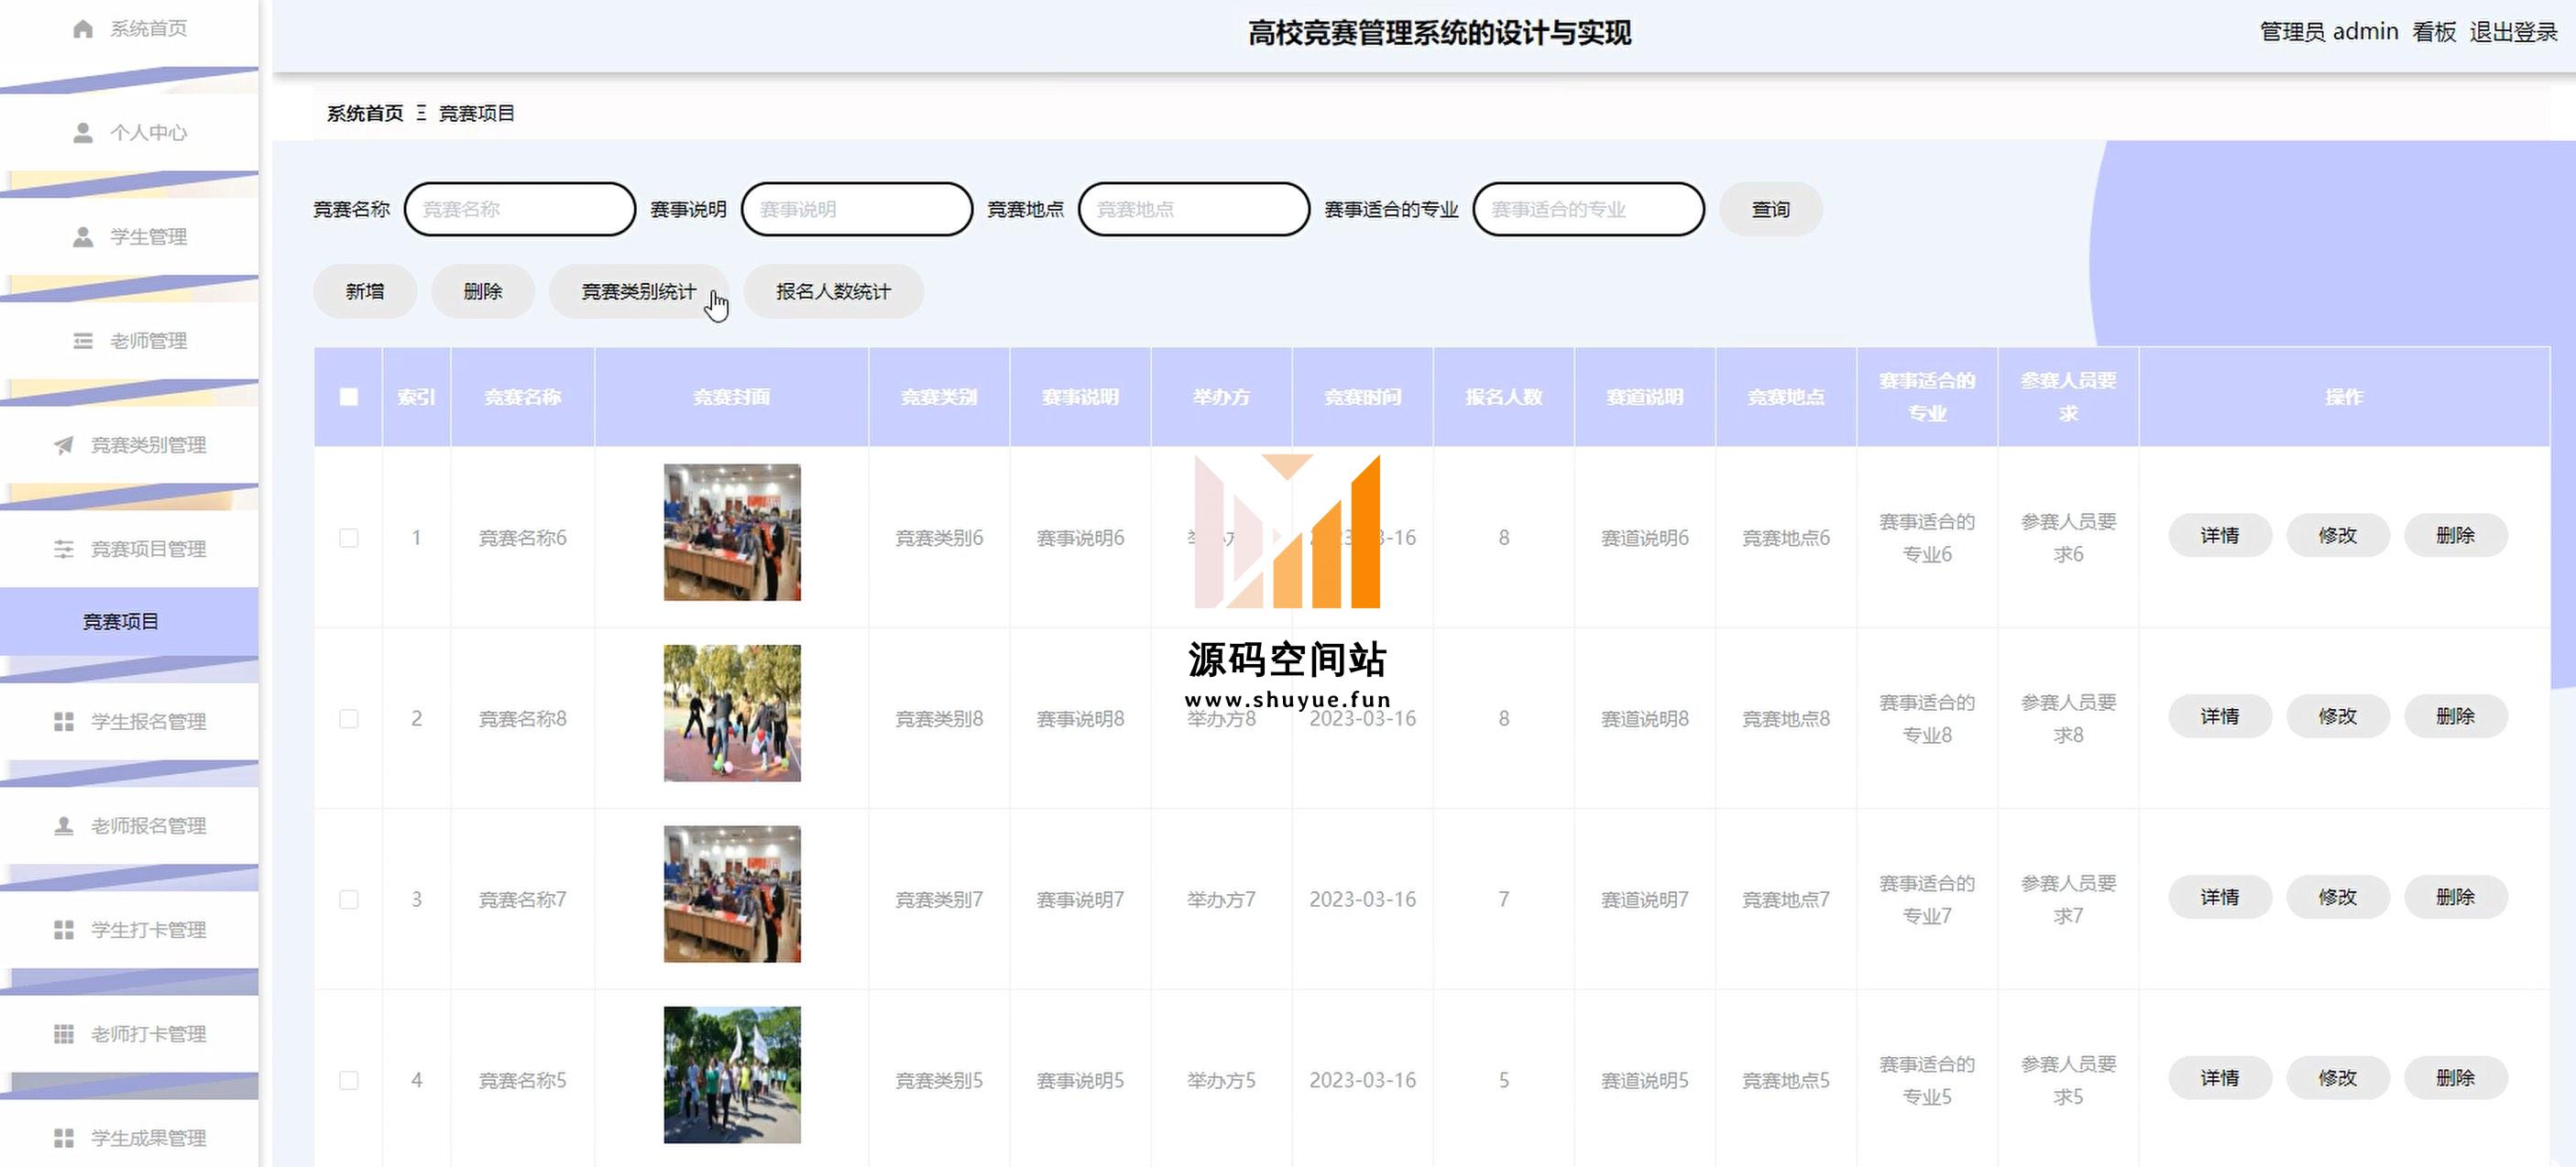
Task: Click the home icon beside 系统首页
Action: tap(83, 29)
